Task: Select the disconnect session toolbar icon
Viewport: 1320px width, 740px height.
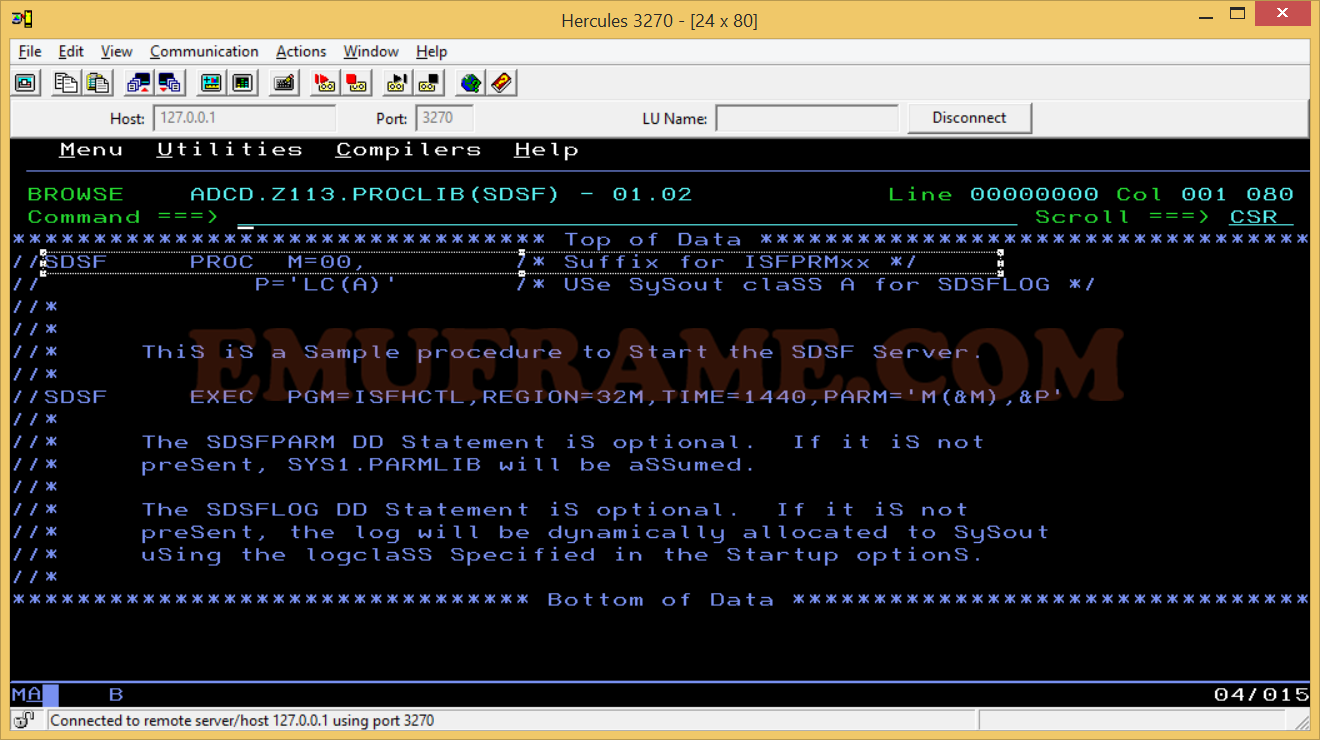Action: pyautogui.click(x=170, y=82)
